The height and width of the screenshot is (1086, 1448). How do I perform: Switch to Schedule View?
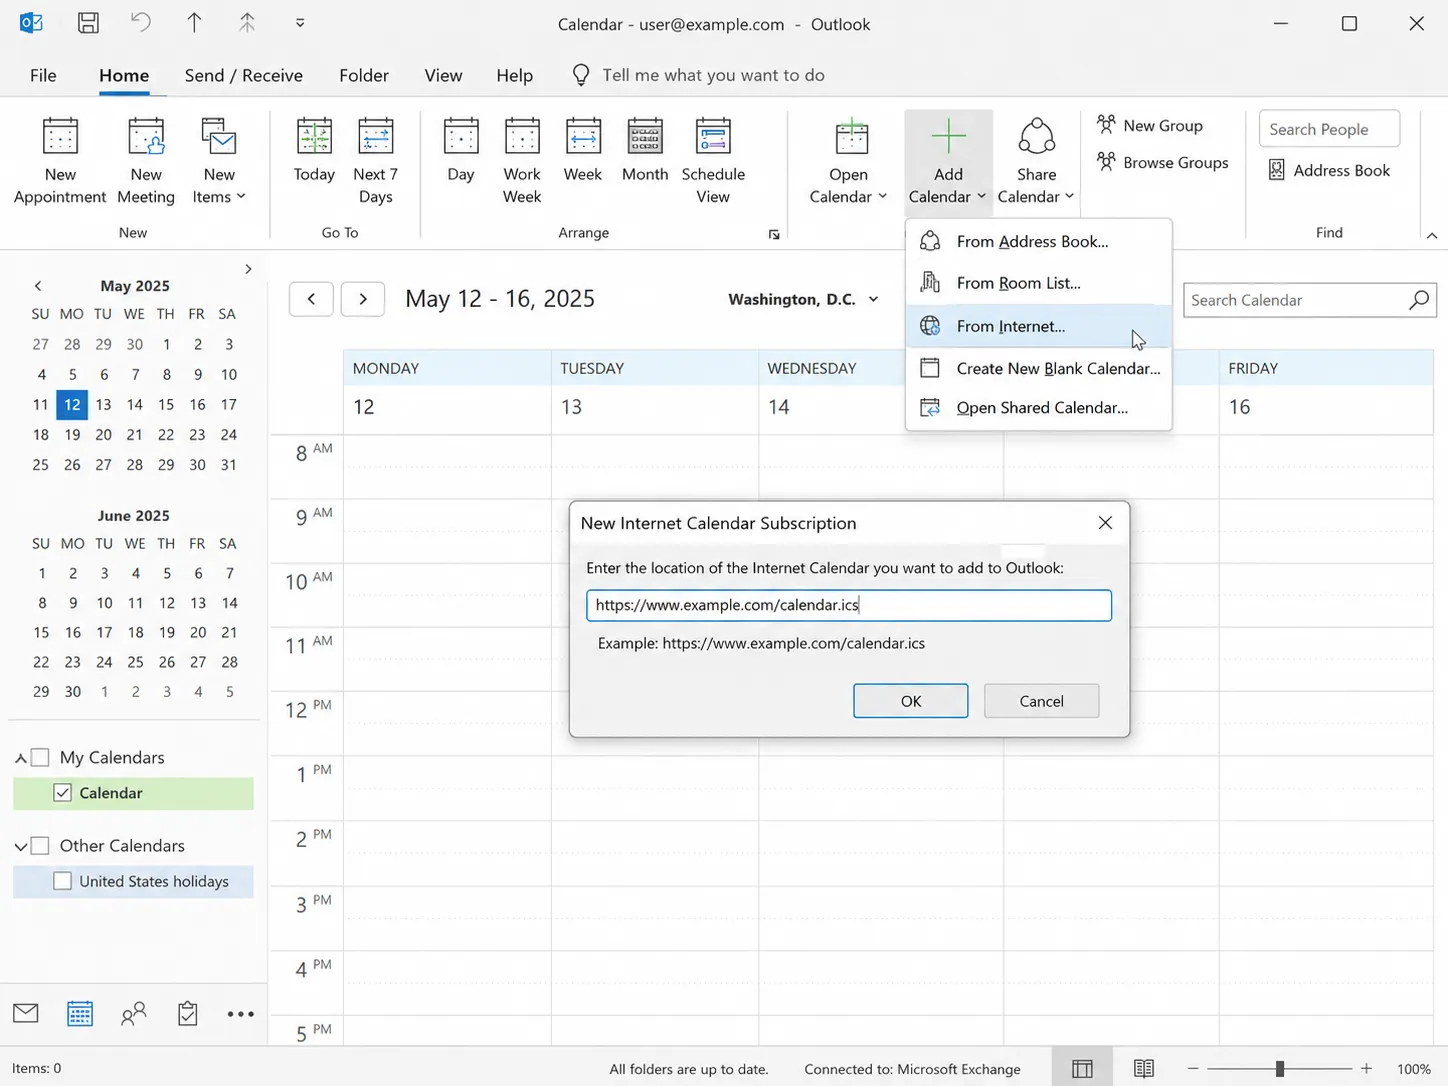point(713,160)
